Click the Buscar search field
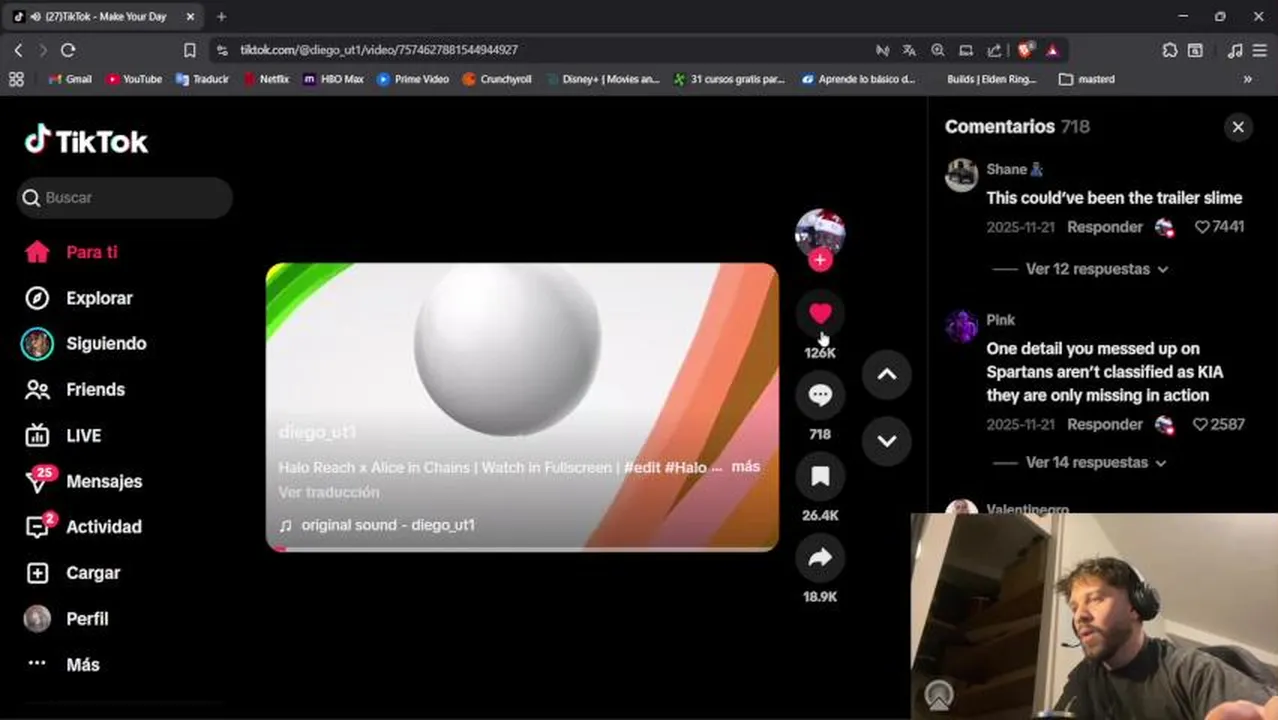This screenshot has width=1278, height=720. [125, 198]
